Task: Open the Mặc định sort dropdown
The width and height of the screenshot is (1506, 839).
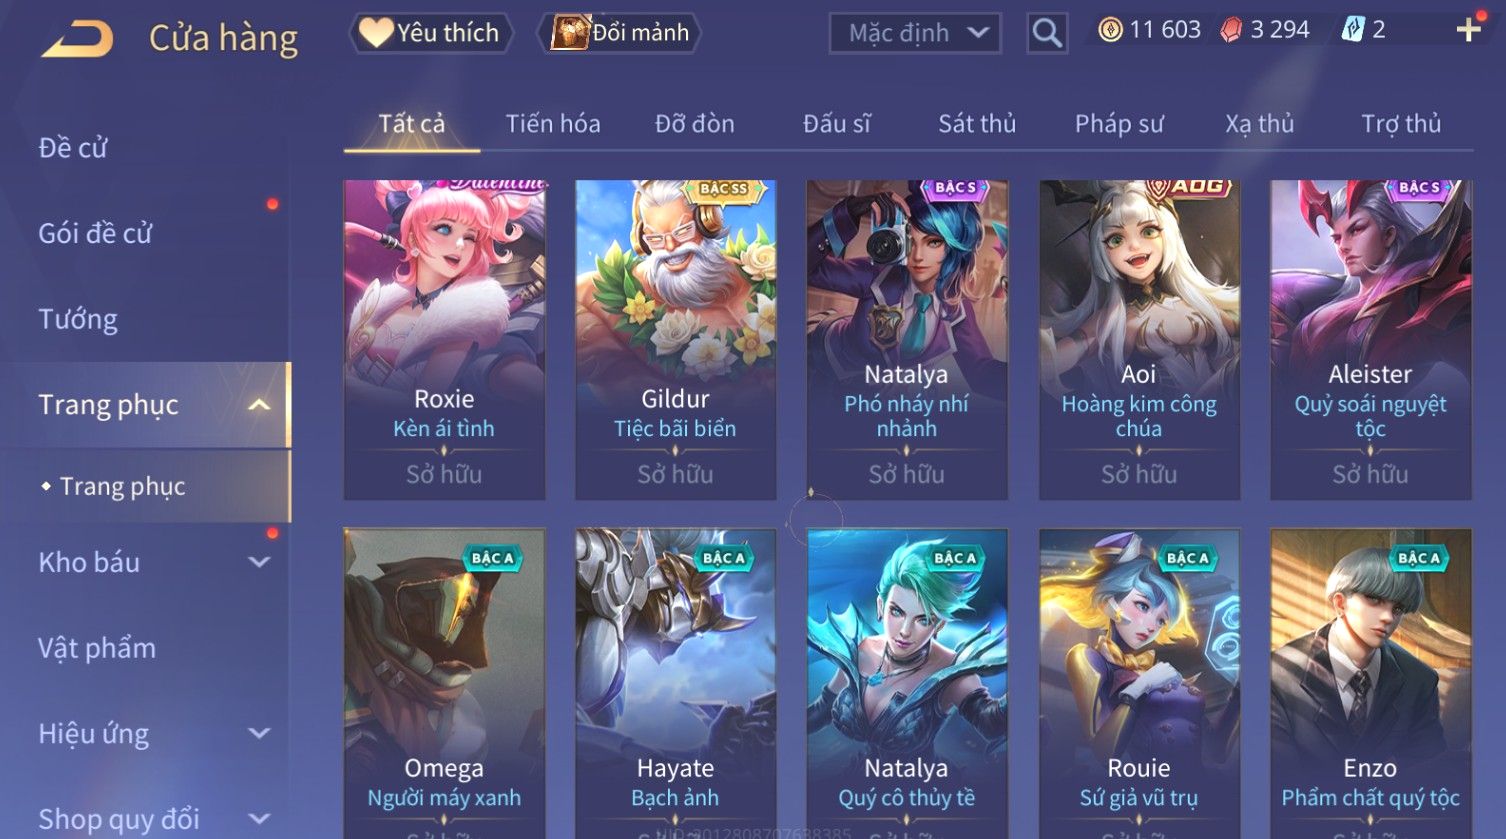Action: tap(914, 33)
